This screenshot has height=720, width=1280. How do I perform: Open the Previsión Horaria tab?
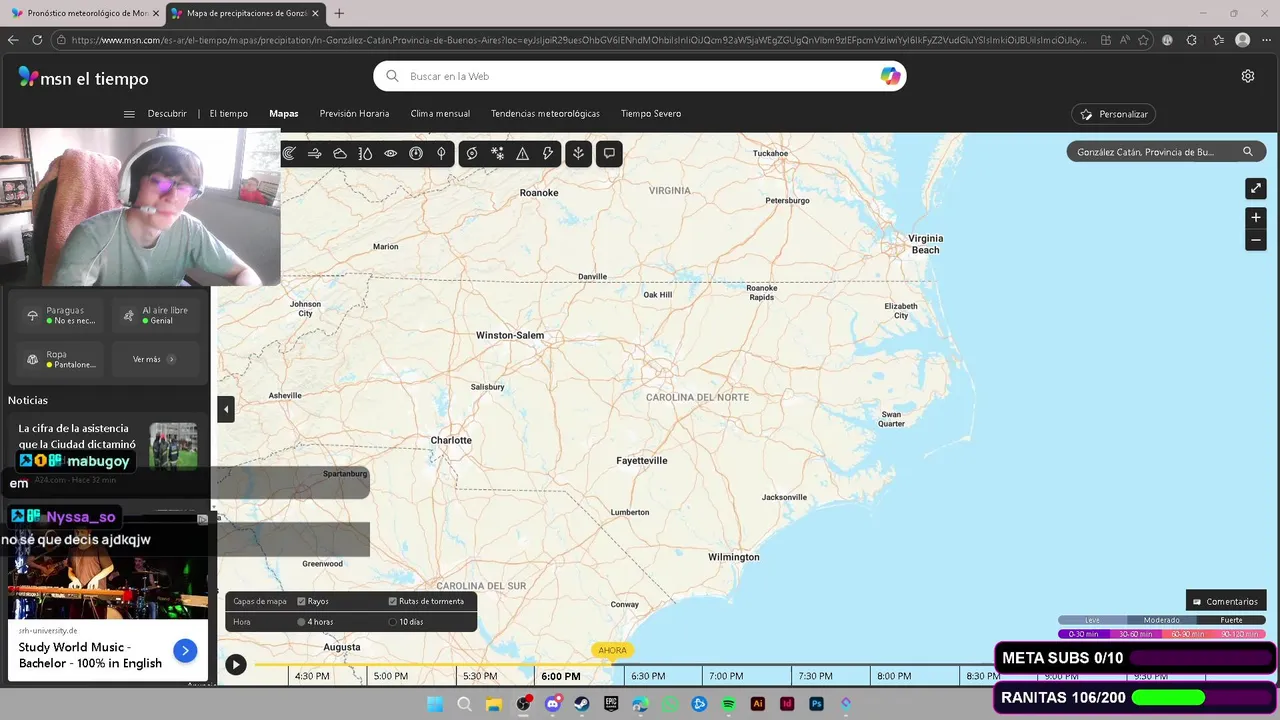coord(354,114)
